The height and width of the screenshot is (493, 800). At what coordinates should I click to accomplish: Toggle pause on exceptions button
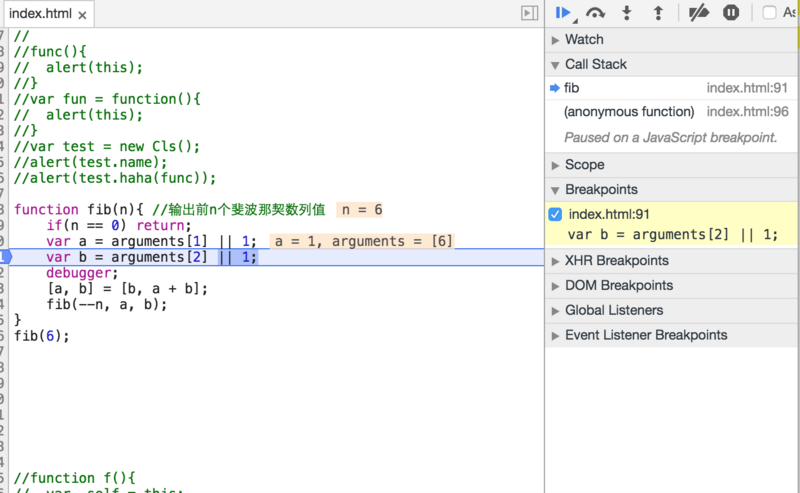click(731, 13)
